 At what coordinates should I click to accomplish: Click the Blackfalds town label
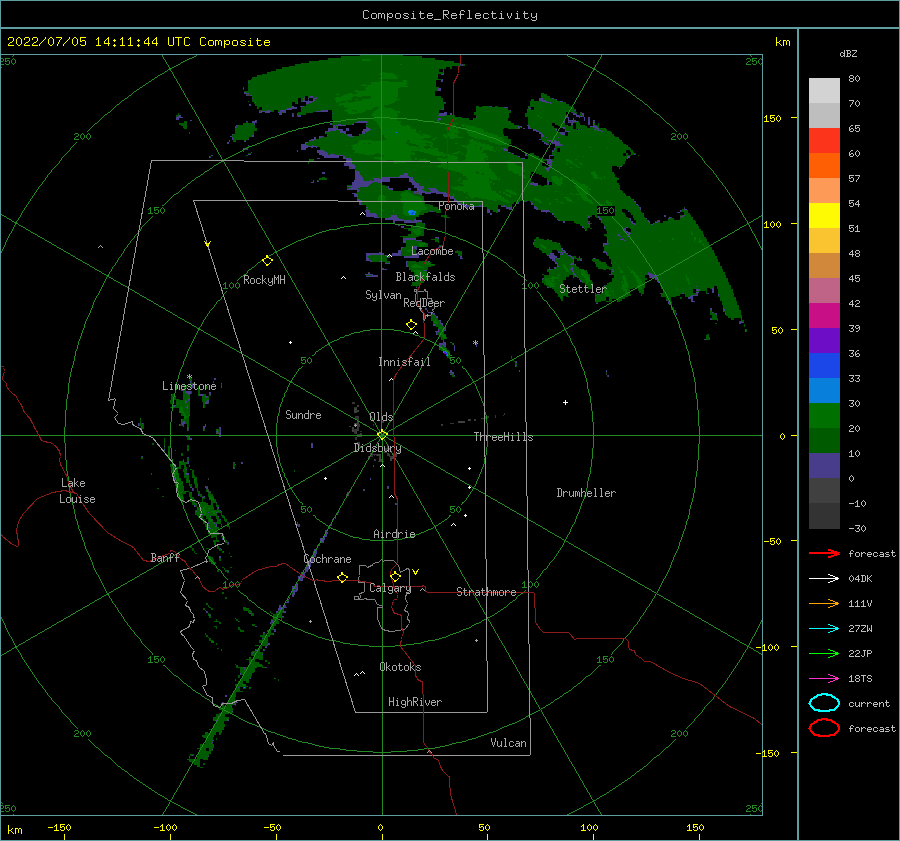pos(425,277)
